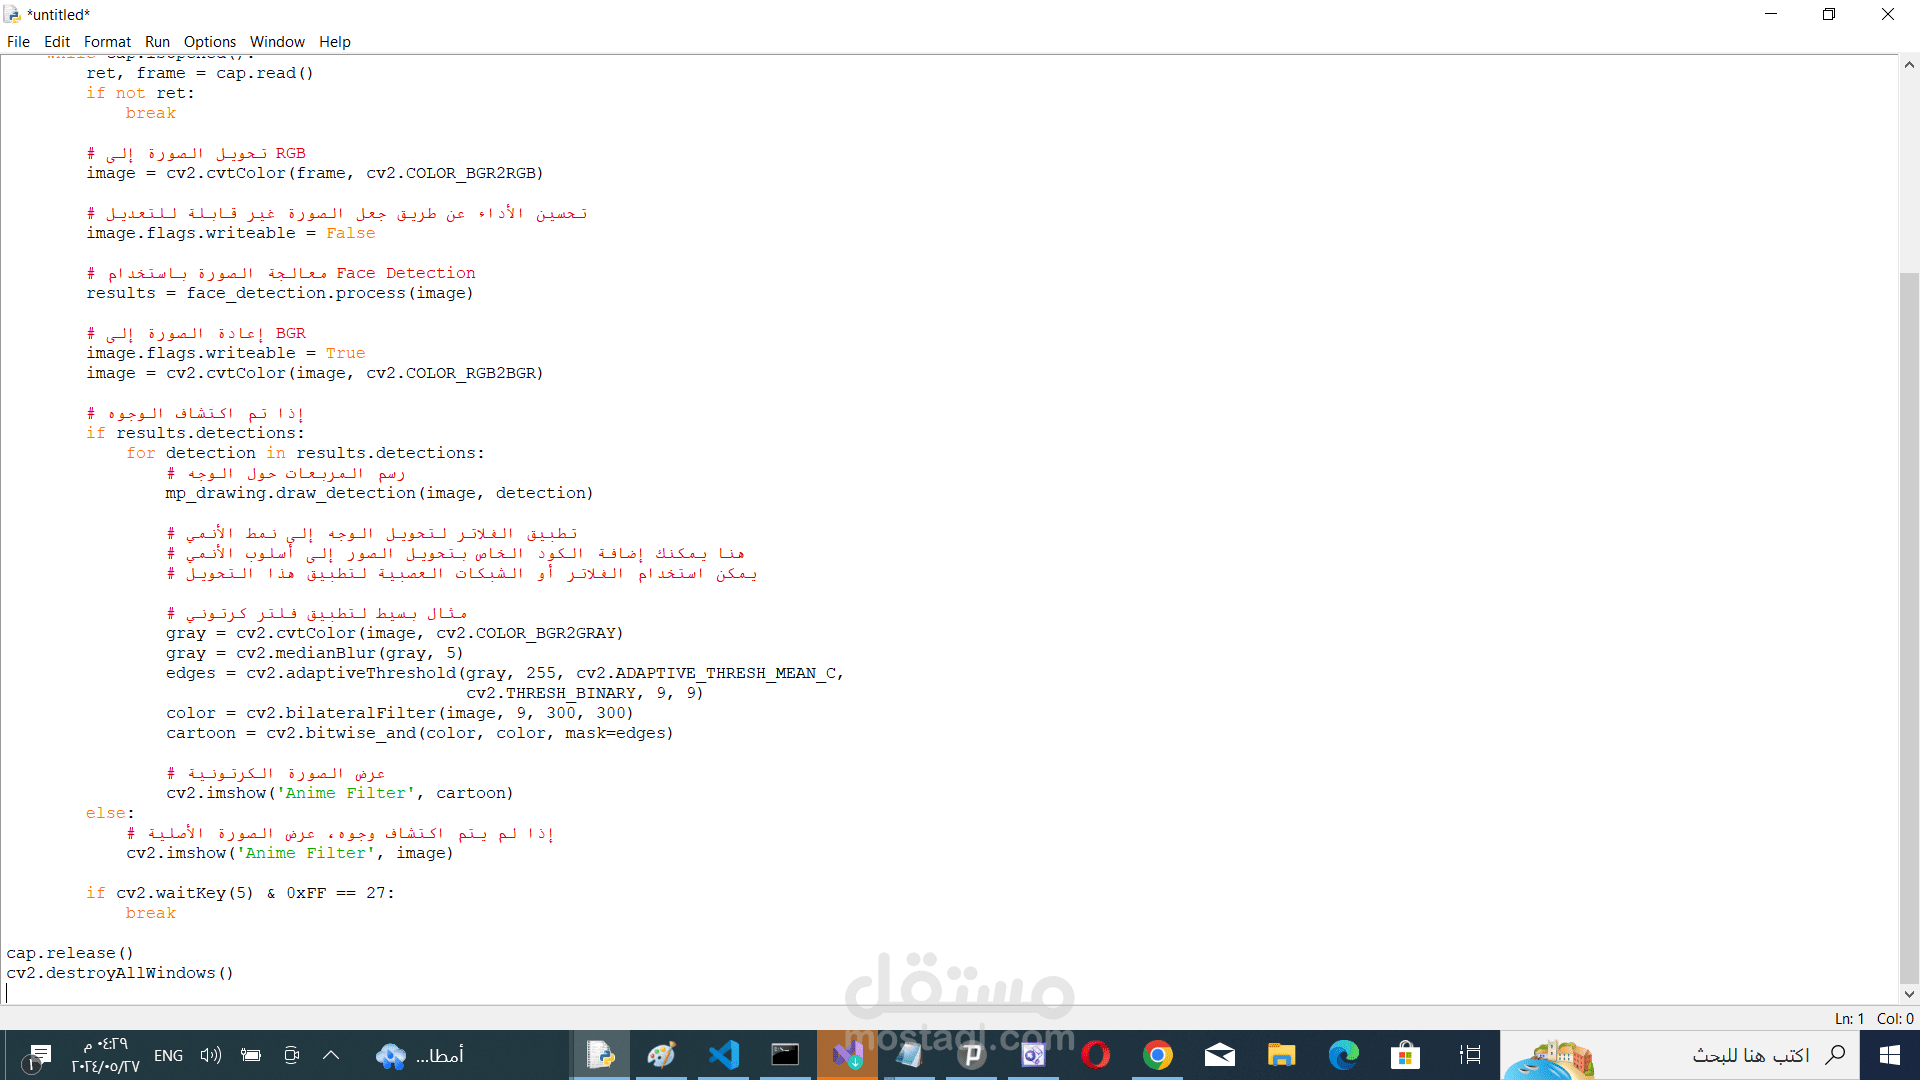Open the Options menu

click(210, 41)
